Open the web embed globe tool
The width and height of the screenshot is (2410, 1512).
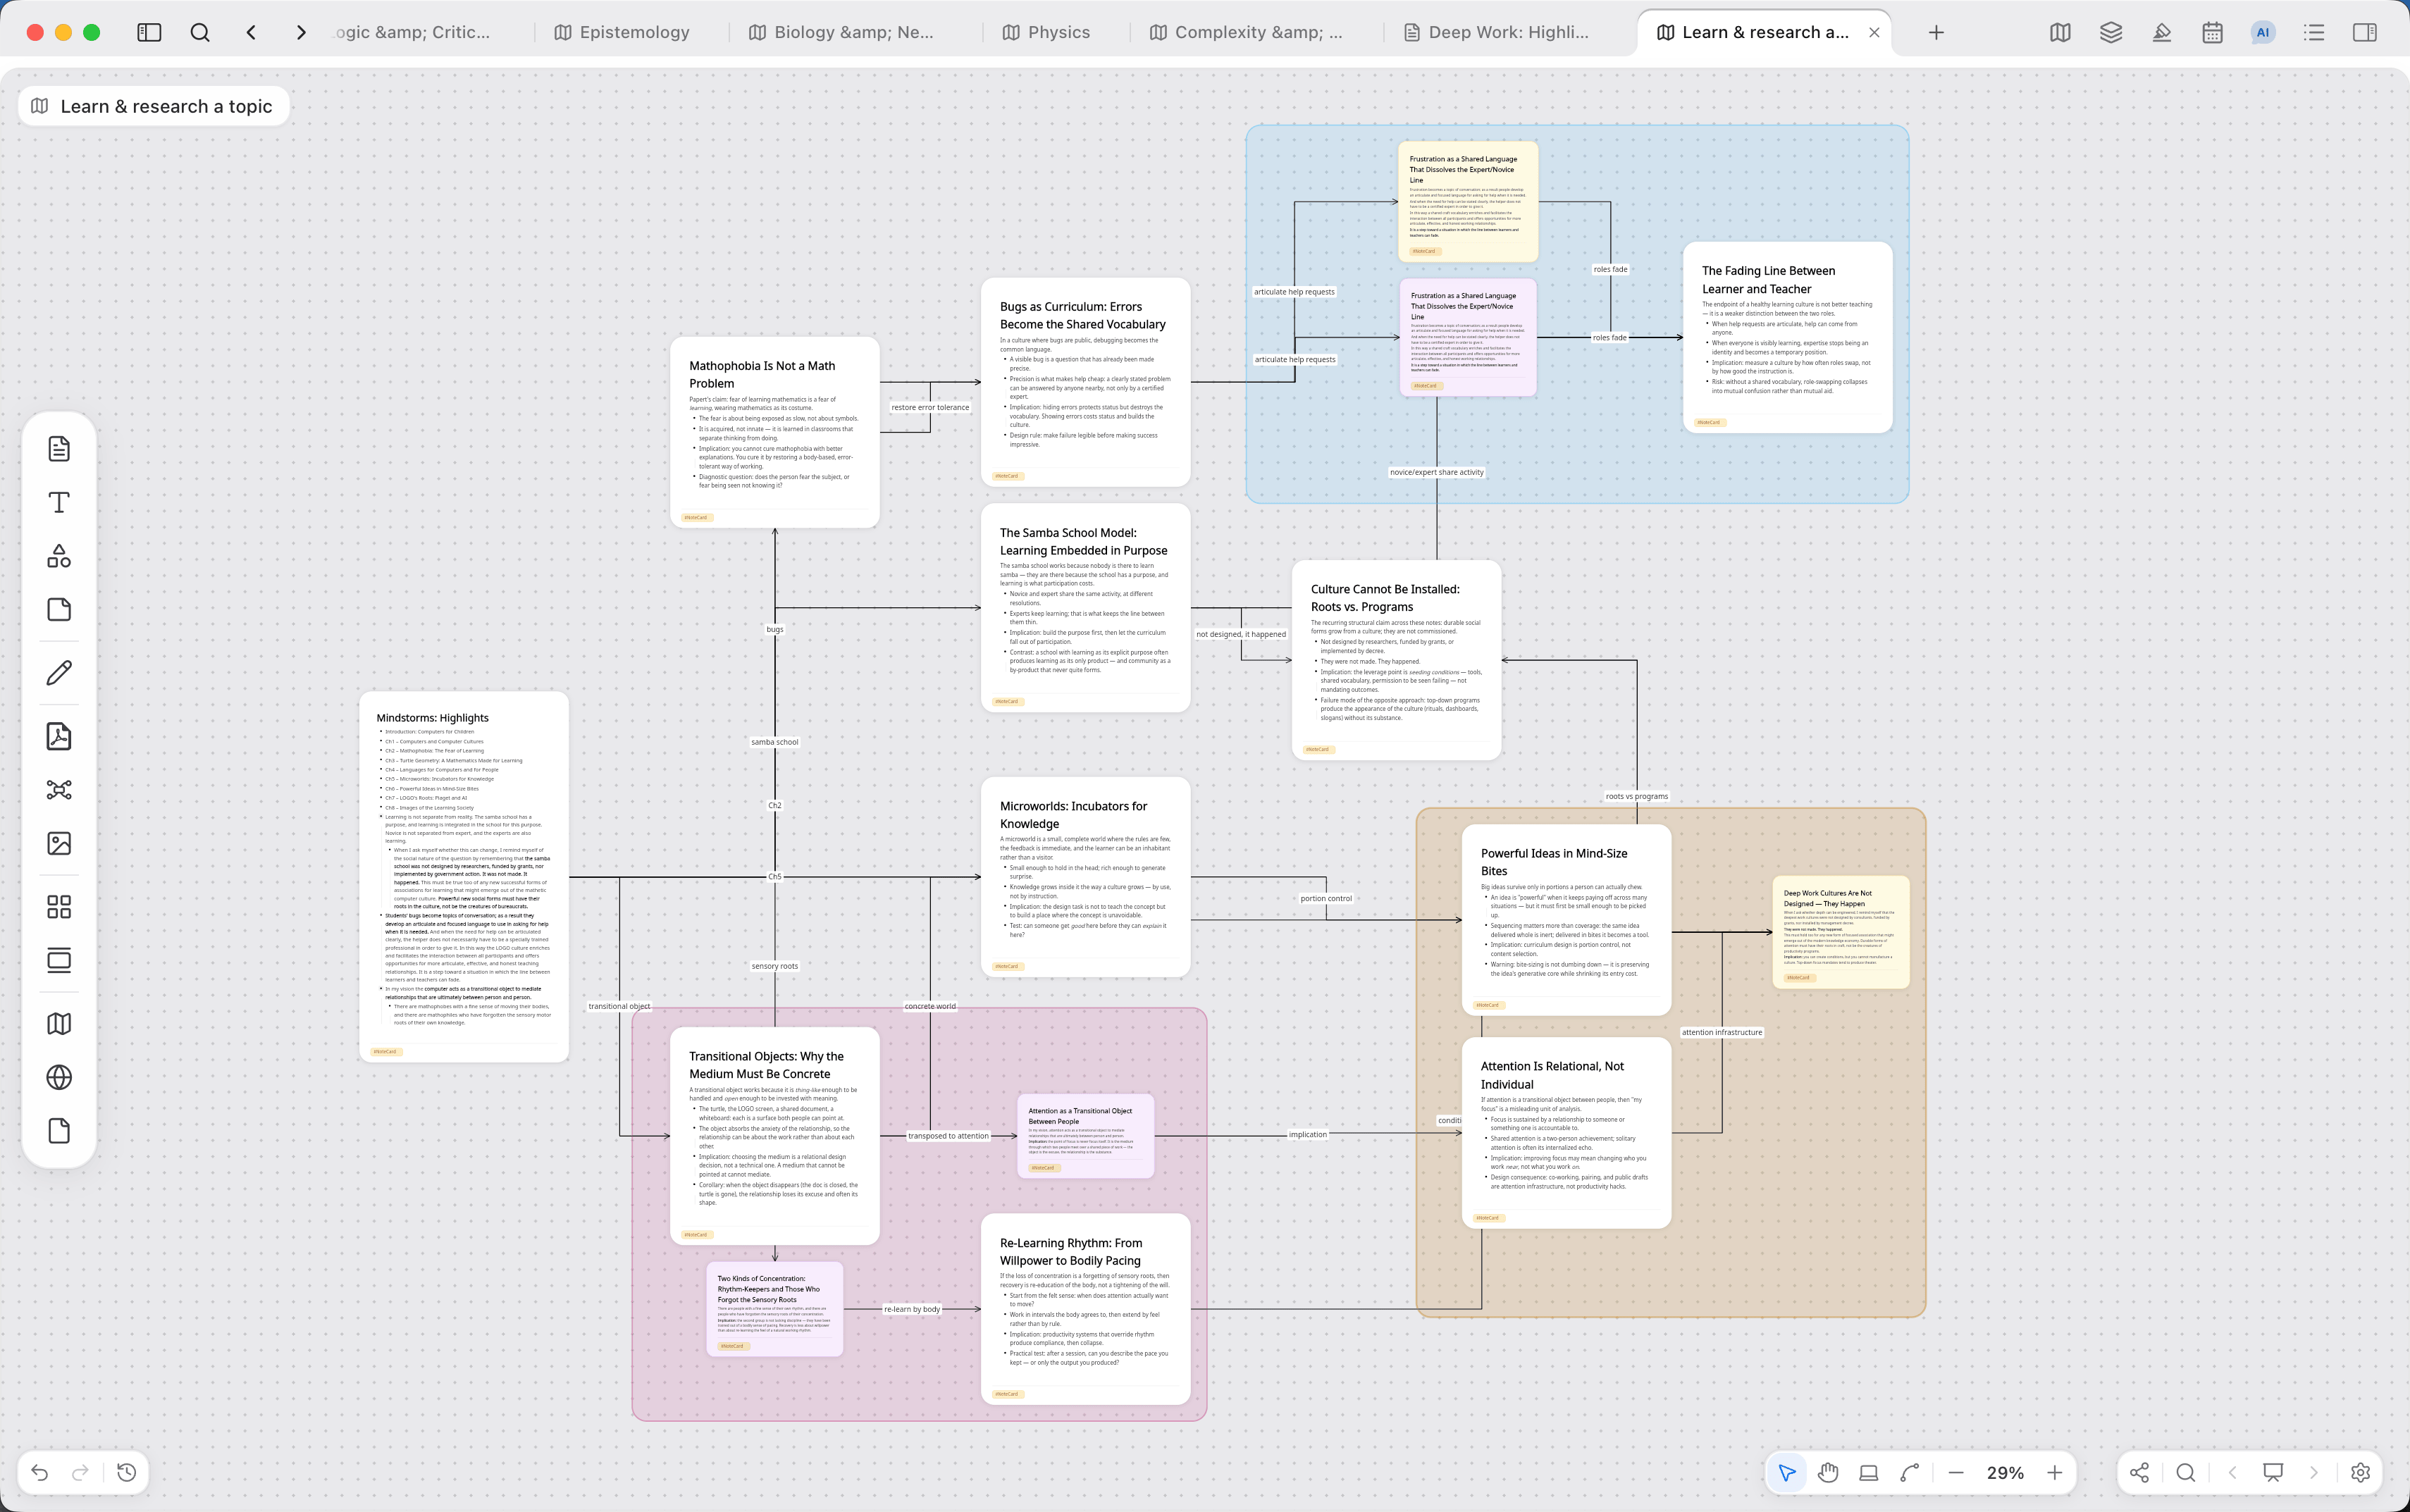tap(59, 1077)
